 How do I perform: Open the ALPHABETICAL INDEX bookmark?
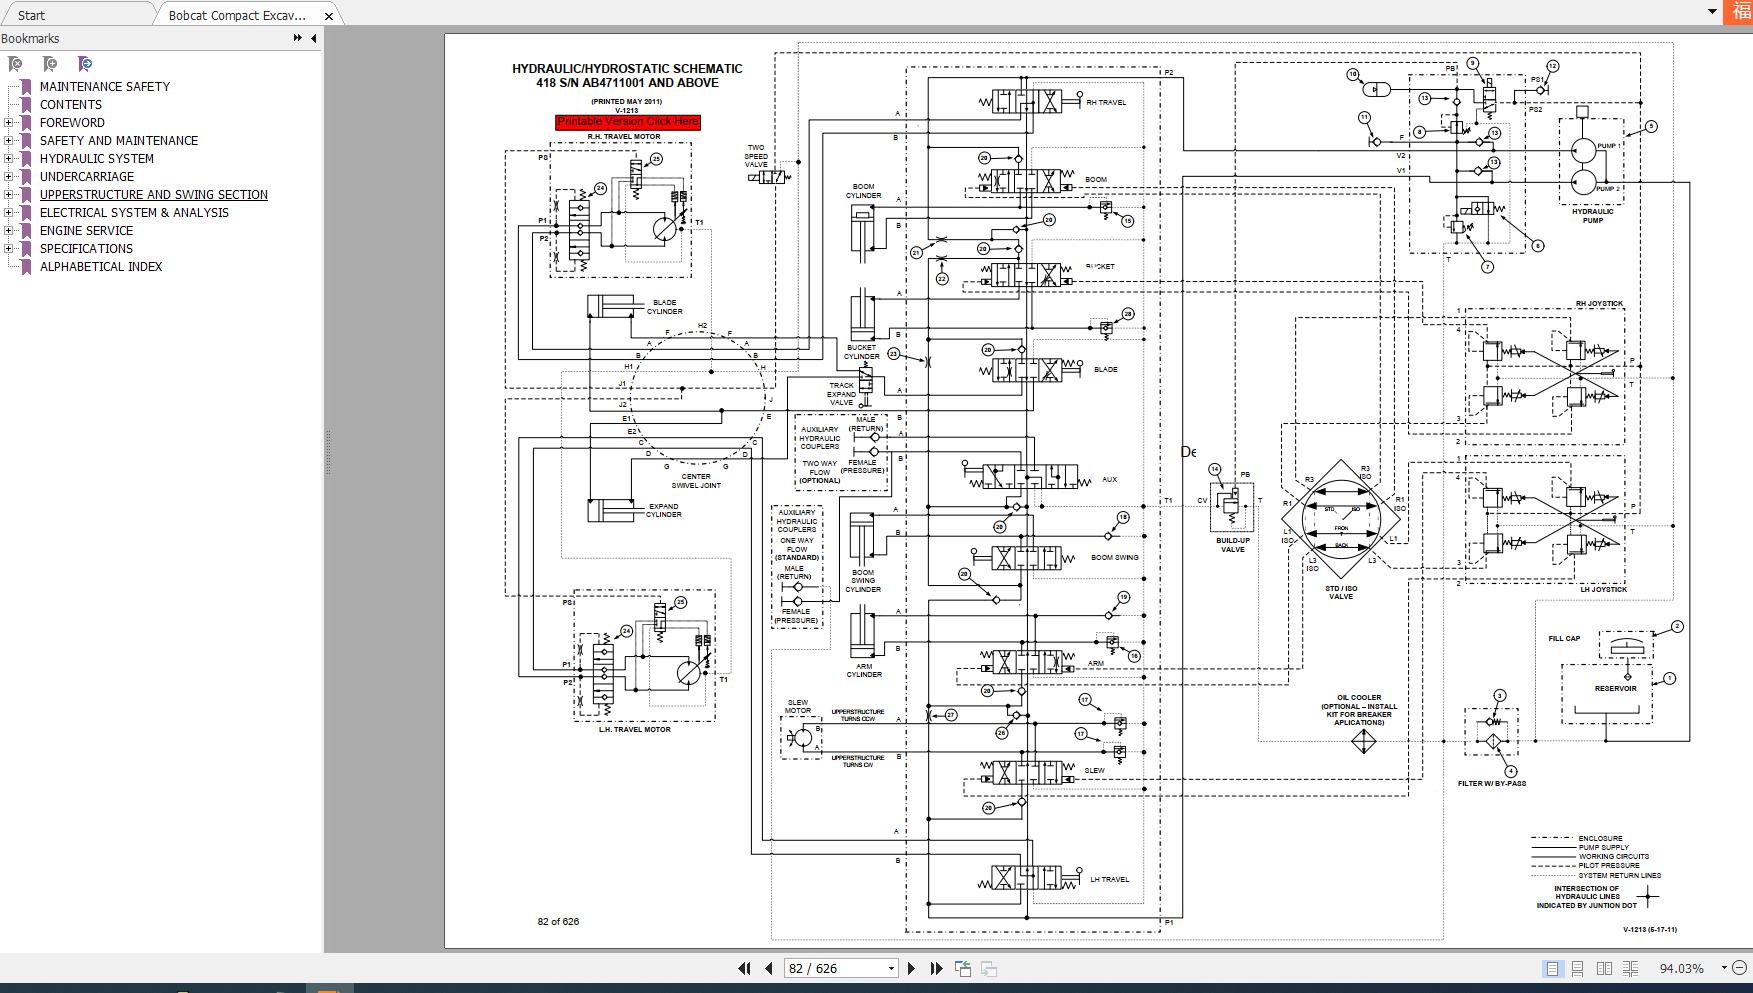pyautogui.click(x=101, y=267)
